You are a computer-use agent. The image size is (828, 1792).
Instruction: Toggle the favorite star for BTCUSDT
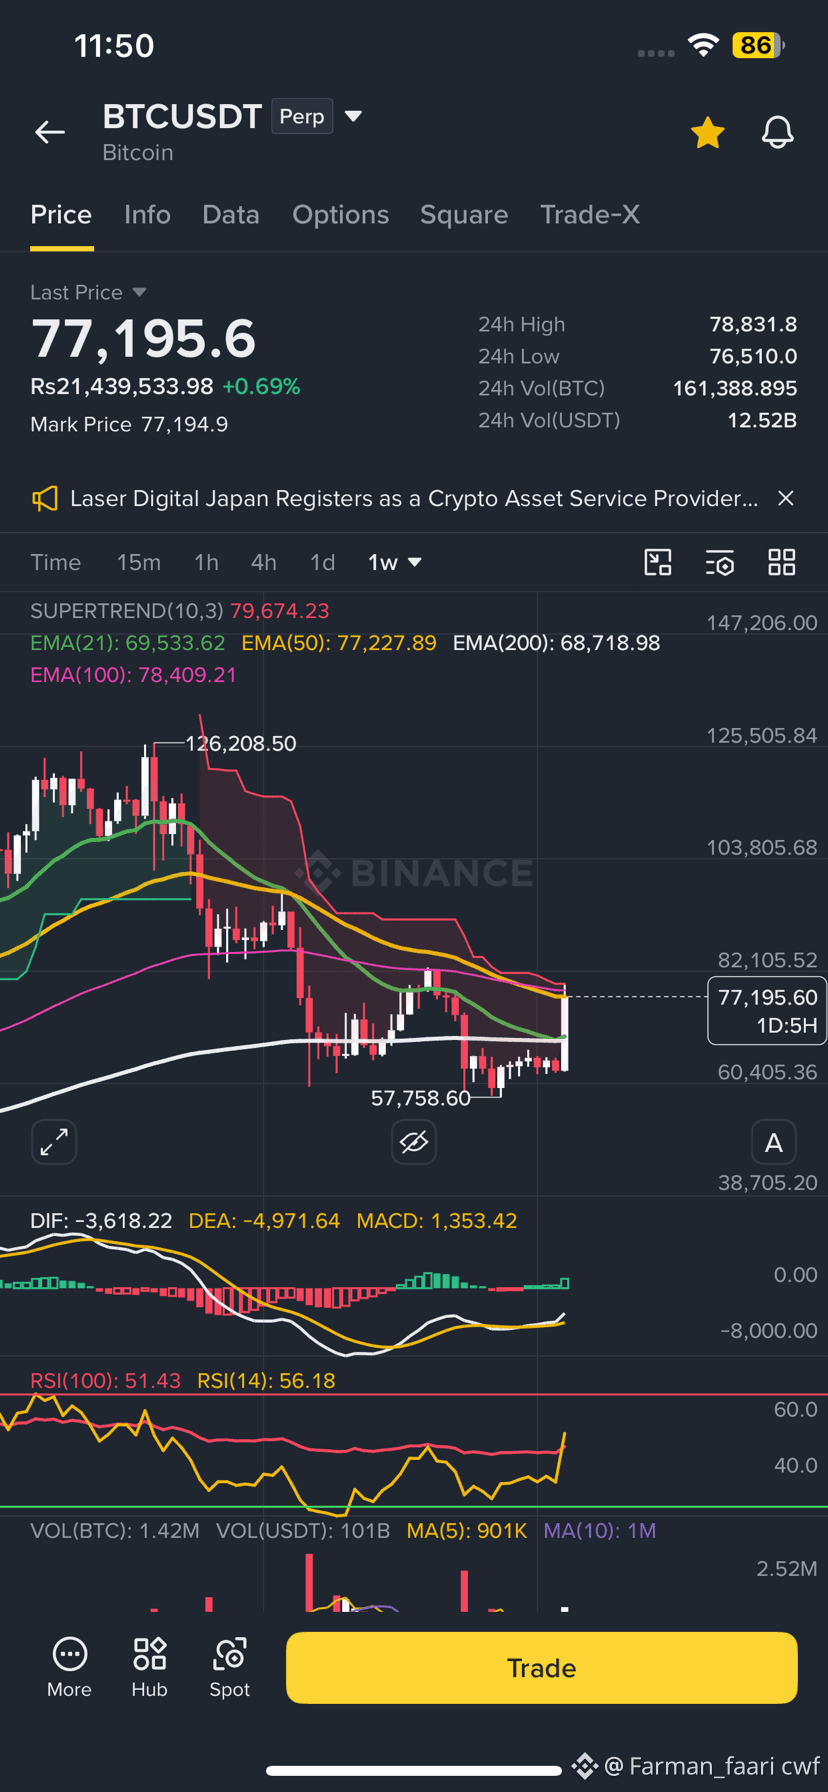[707, 132]
